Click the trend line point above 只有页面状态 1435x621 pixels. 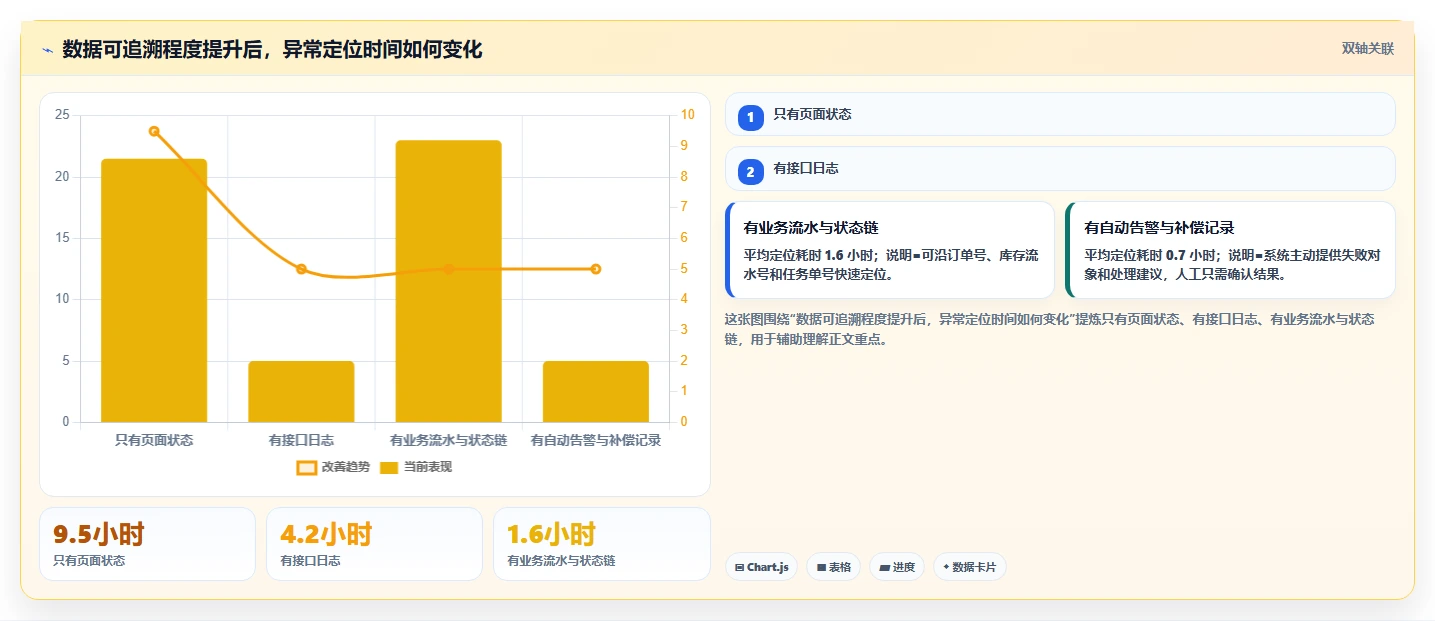[154, 131]
